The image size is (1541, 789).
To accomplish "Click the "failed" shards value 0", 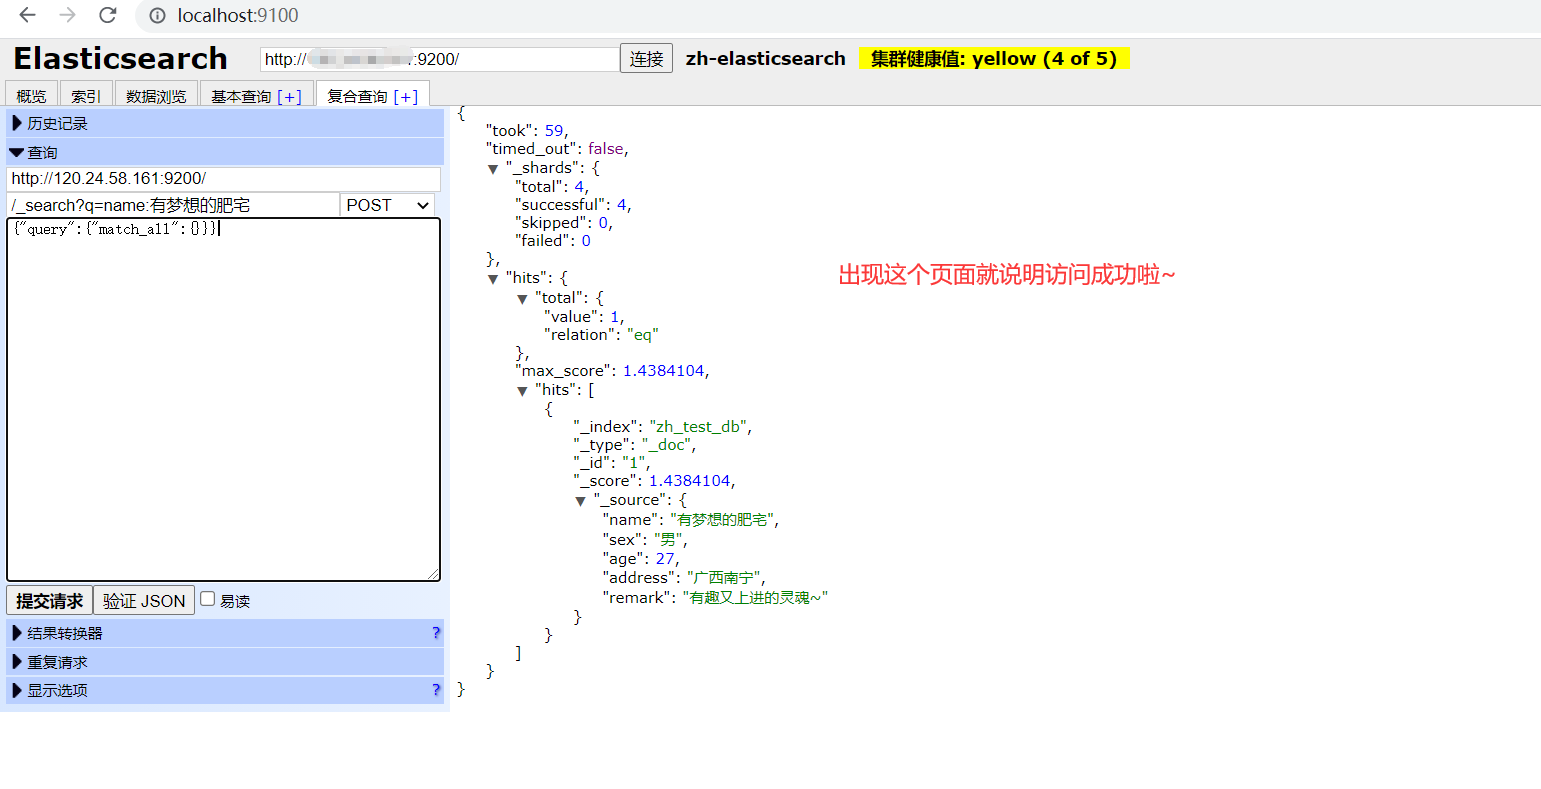I will pyautogui.click(x=586, y=241).
